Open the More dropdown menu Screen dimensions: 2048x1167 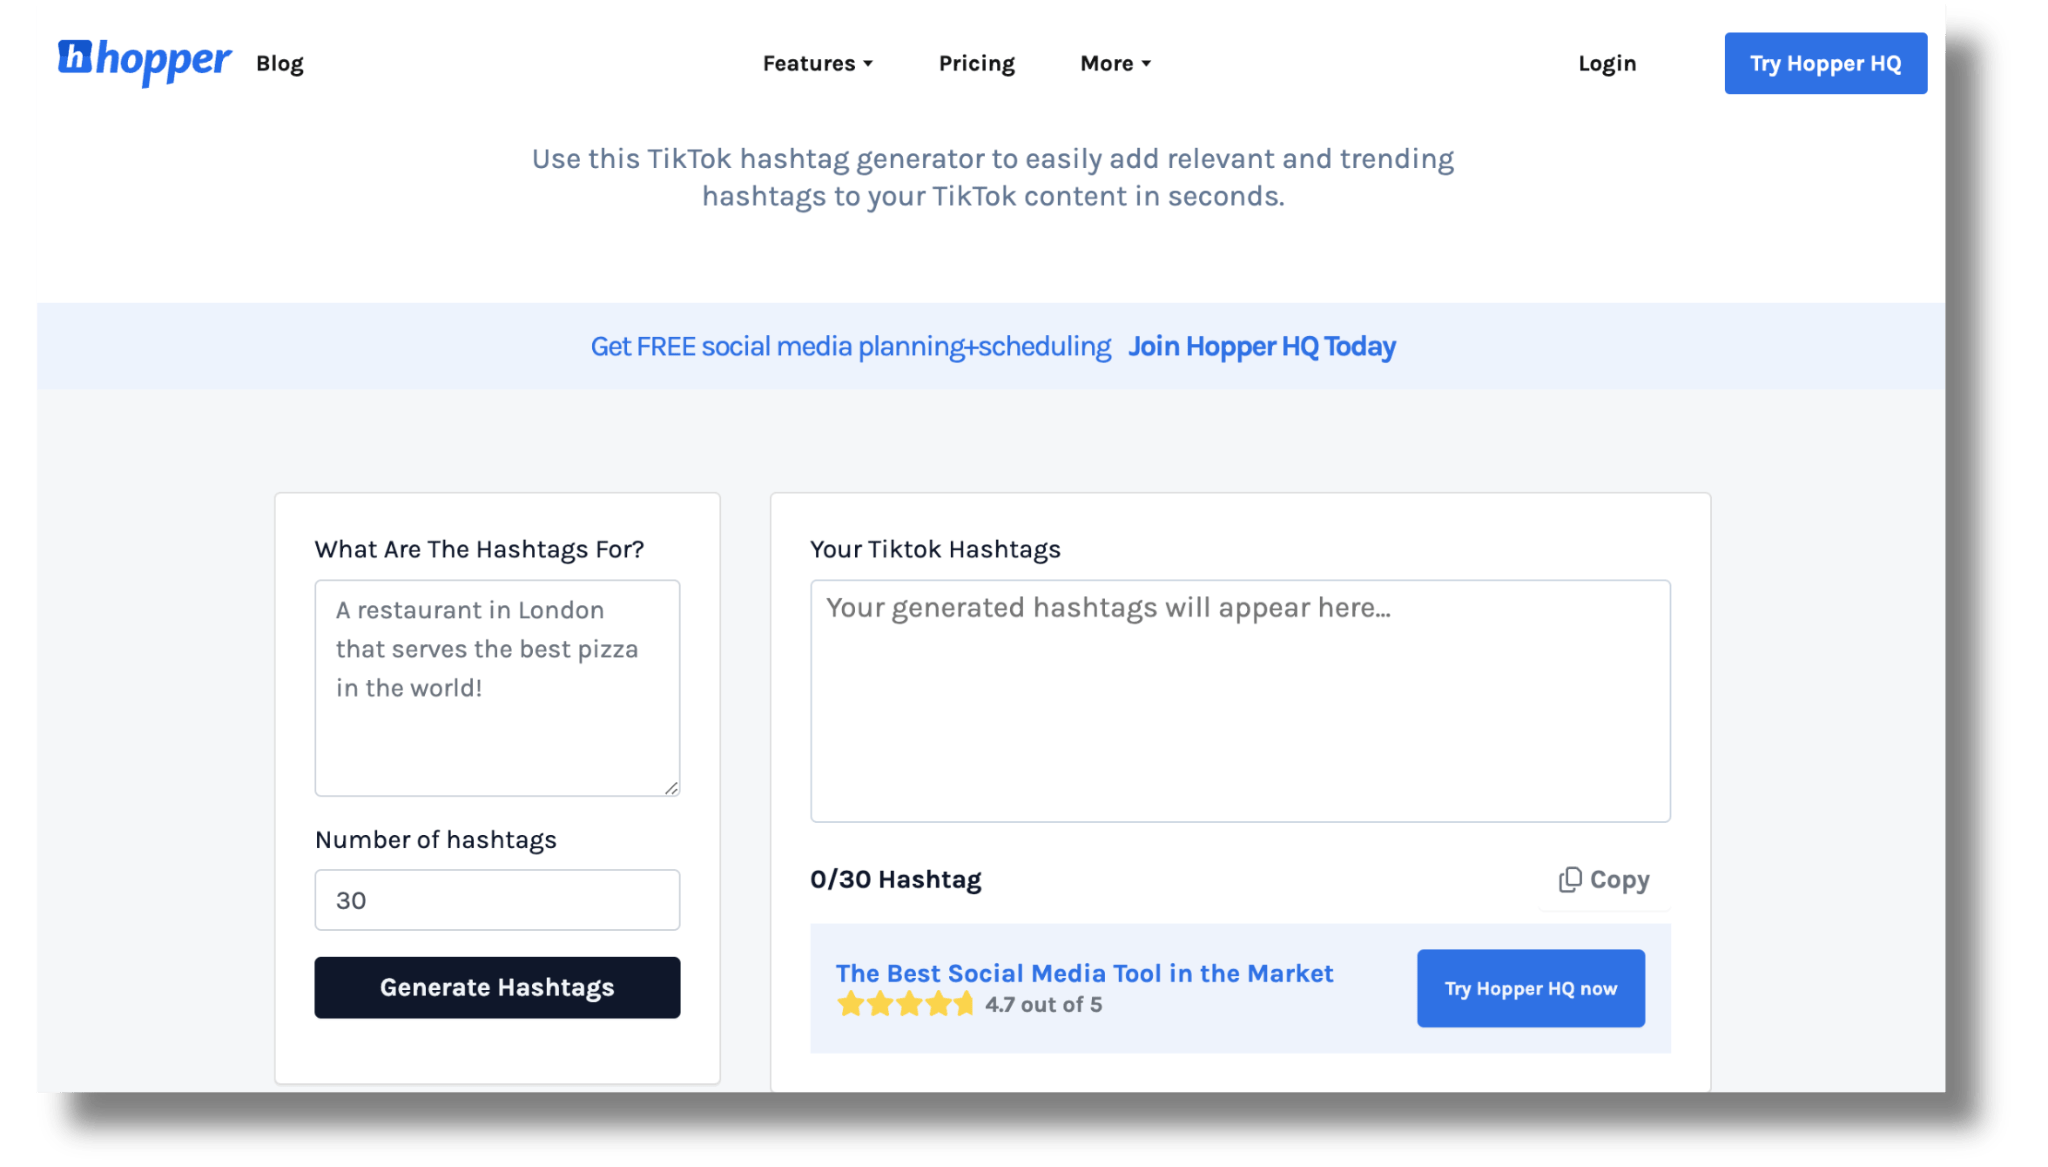coord(1115,63)
